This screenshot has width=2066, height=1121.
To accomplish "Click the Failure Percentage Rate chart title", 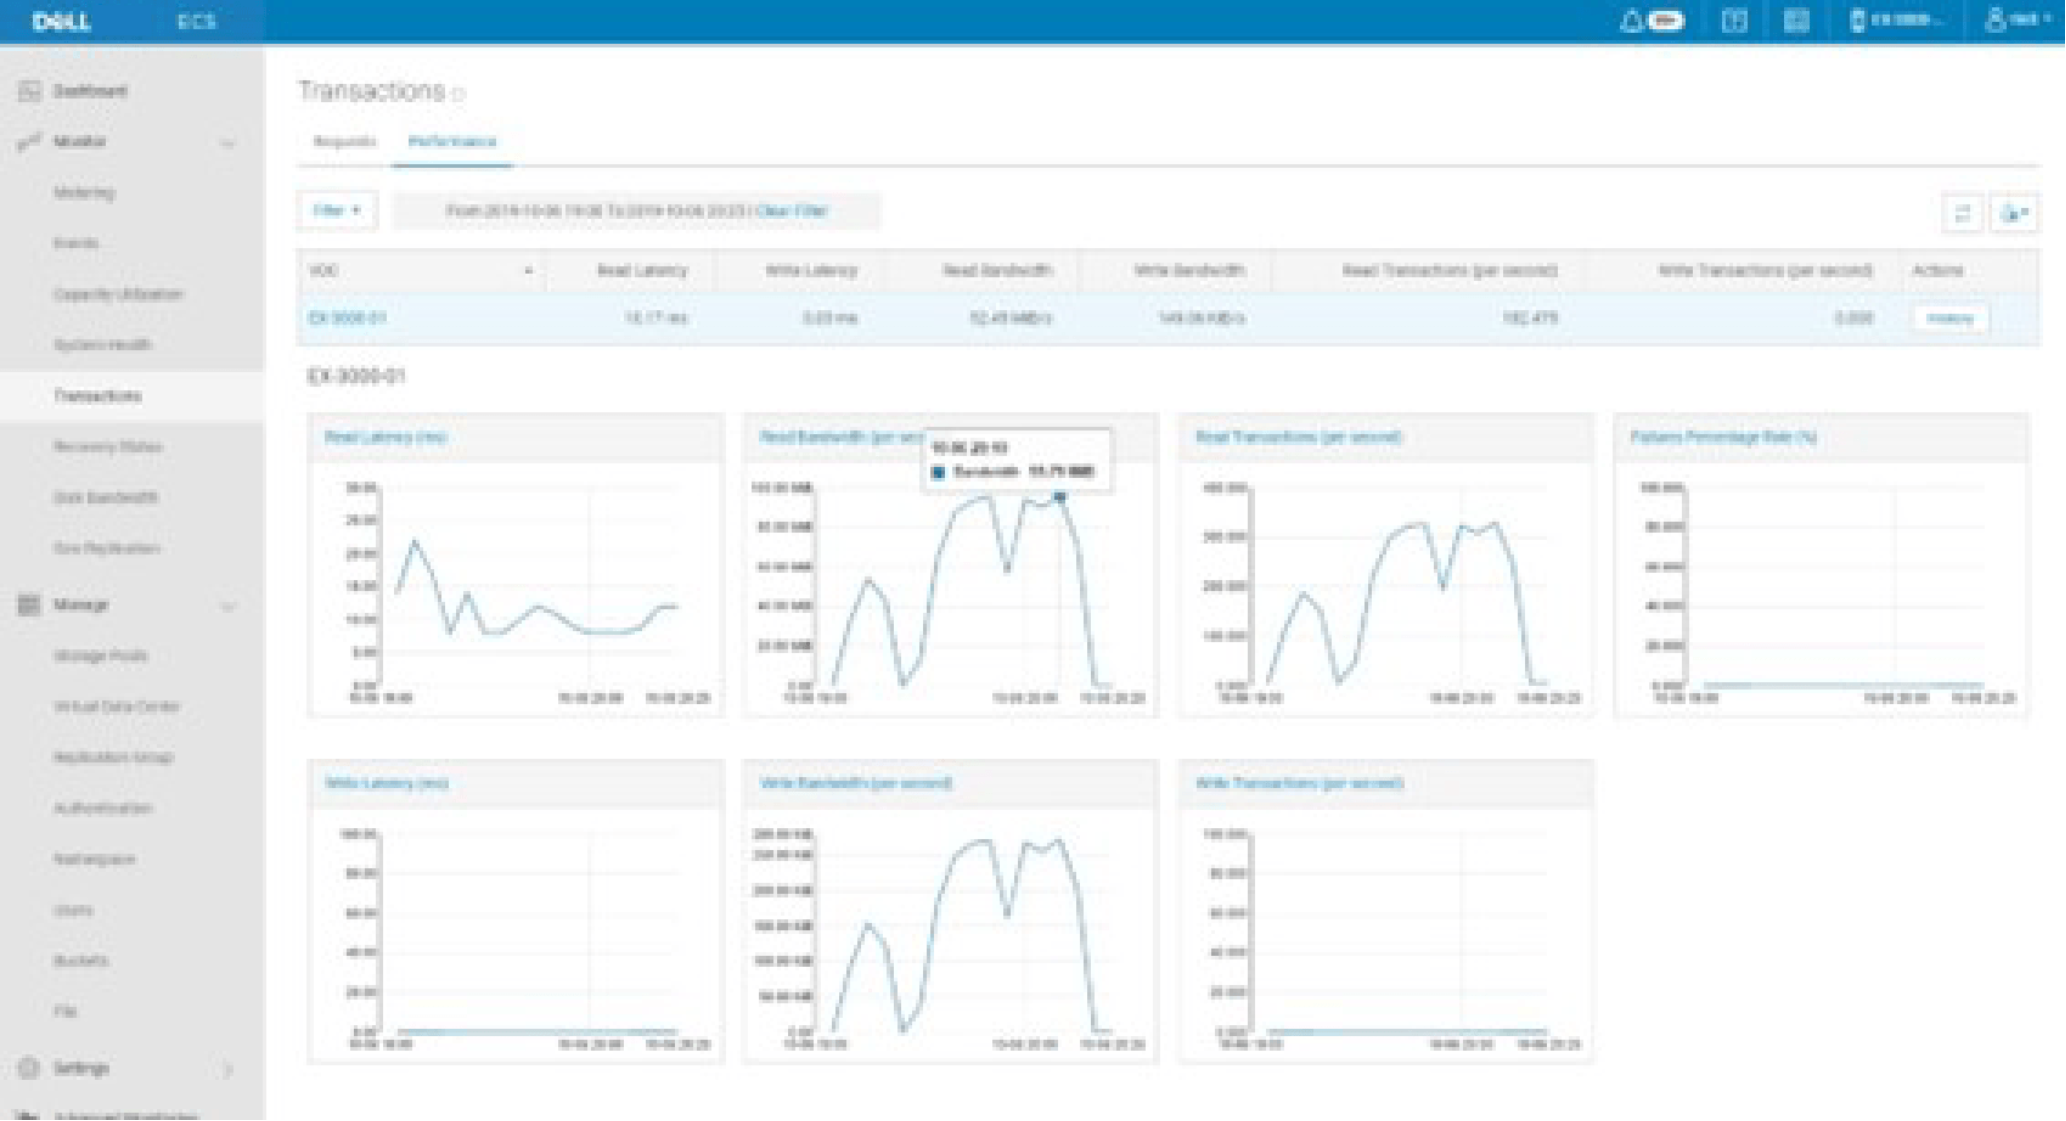I will pyautogui.click(x=1724, y=437).
